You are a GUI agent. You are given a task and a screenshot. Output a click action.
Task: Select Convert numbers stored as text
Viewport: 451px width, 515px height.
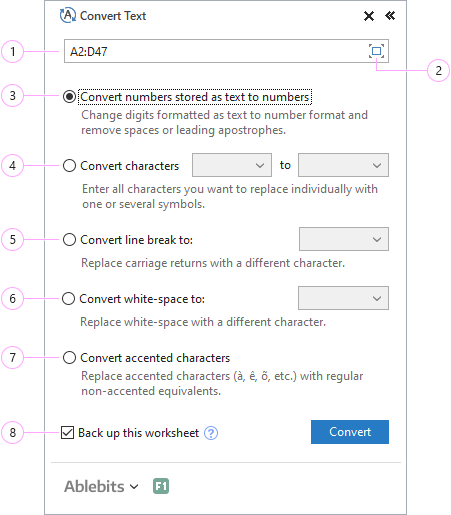(69, 97)
